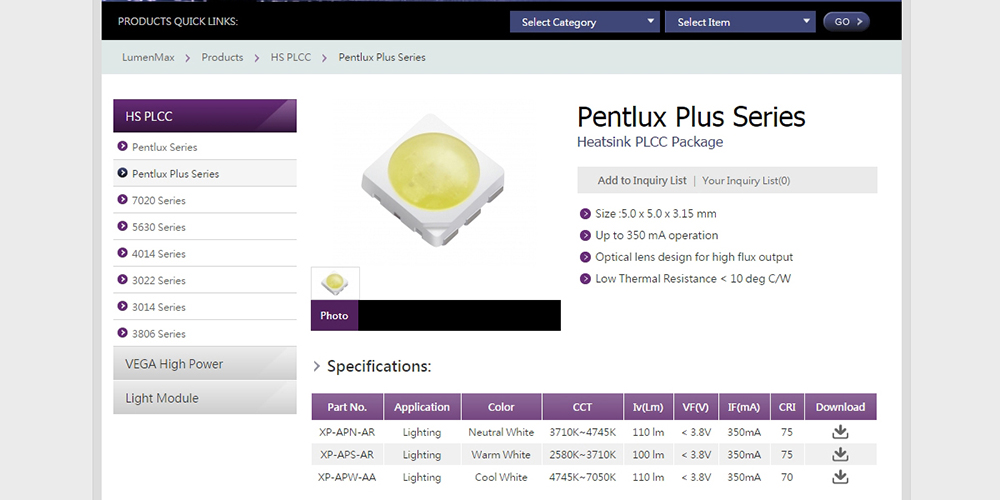Click the CRI value 70
The width and height of the screenshot is (1000, 500).
pos(787,477)
